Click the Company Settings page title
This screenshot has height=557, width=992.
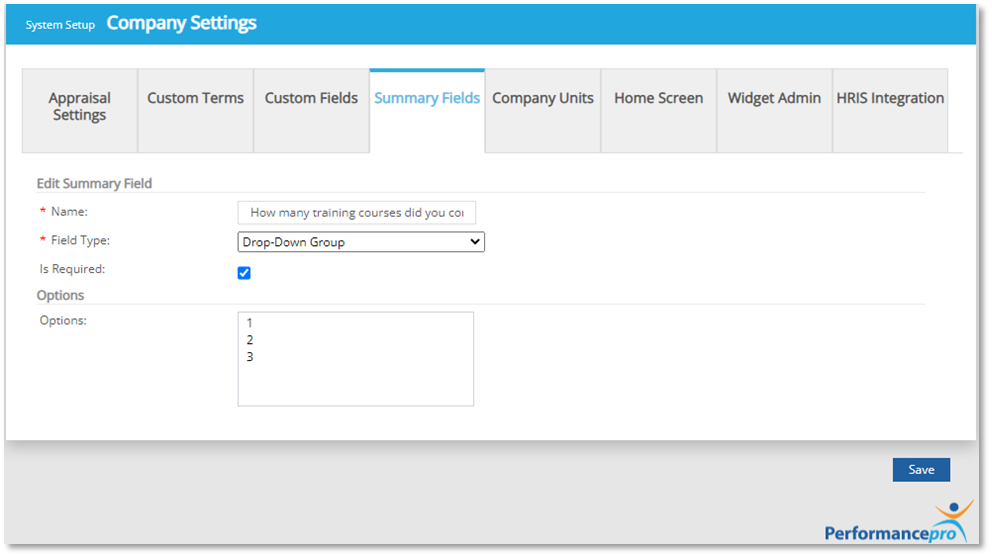coord(181,23)
